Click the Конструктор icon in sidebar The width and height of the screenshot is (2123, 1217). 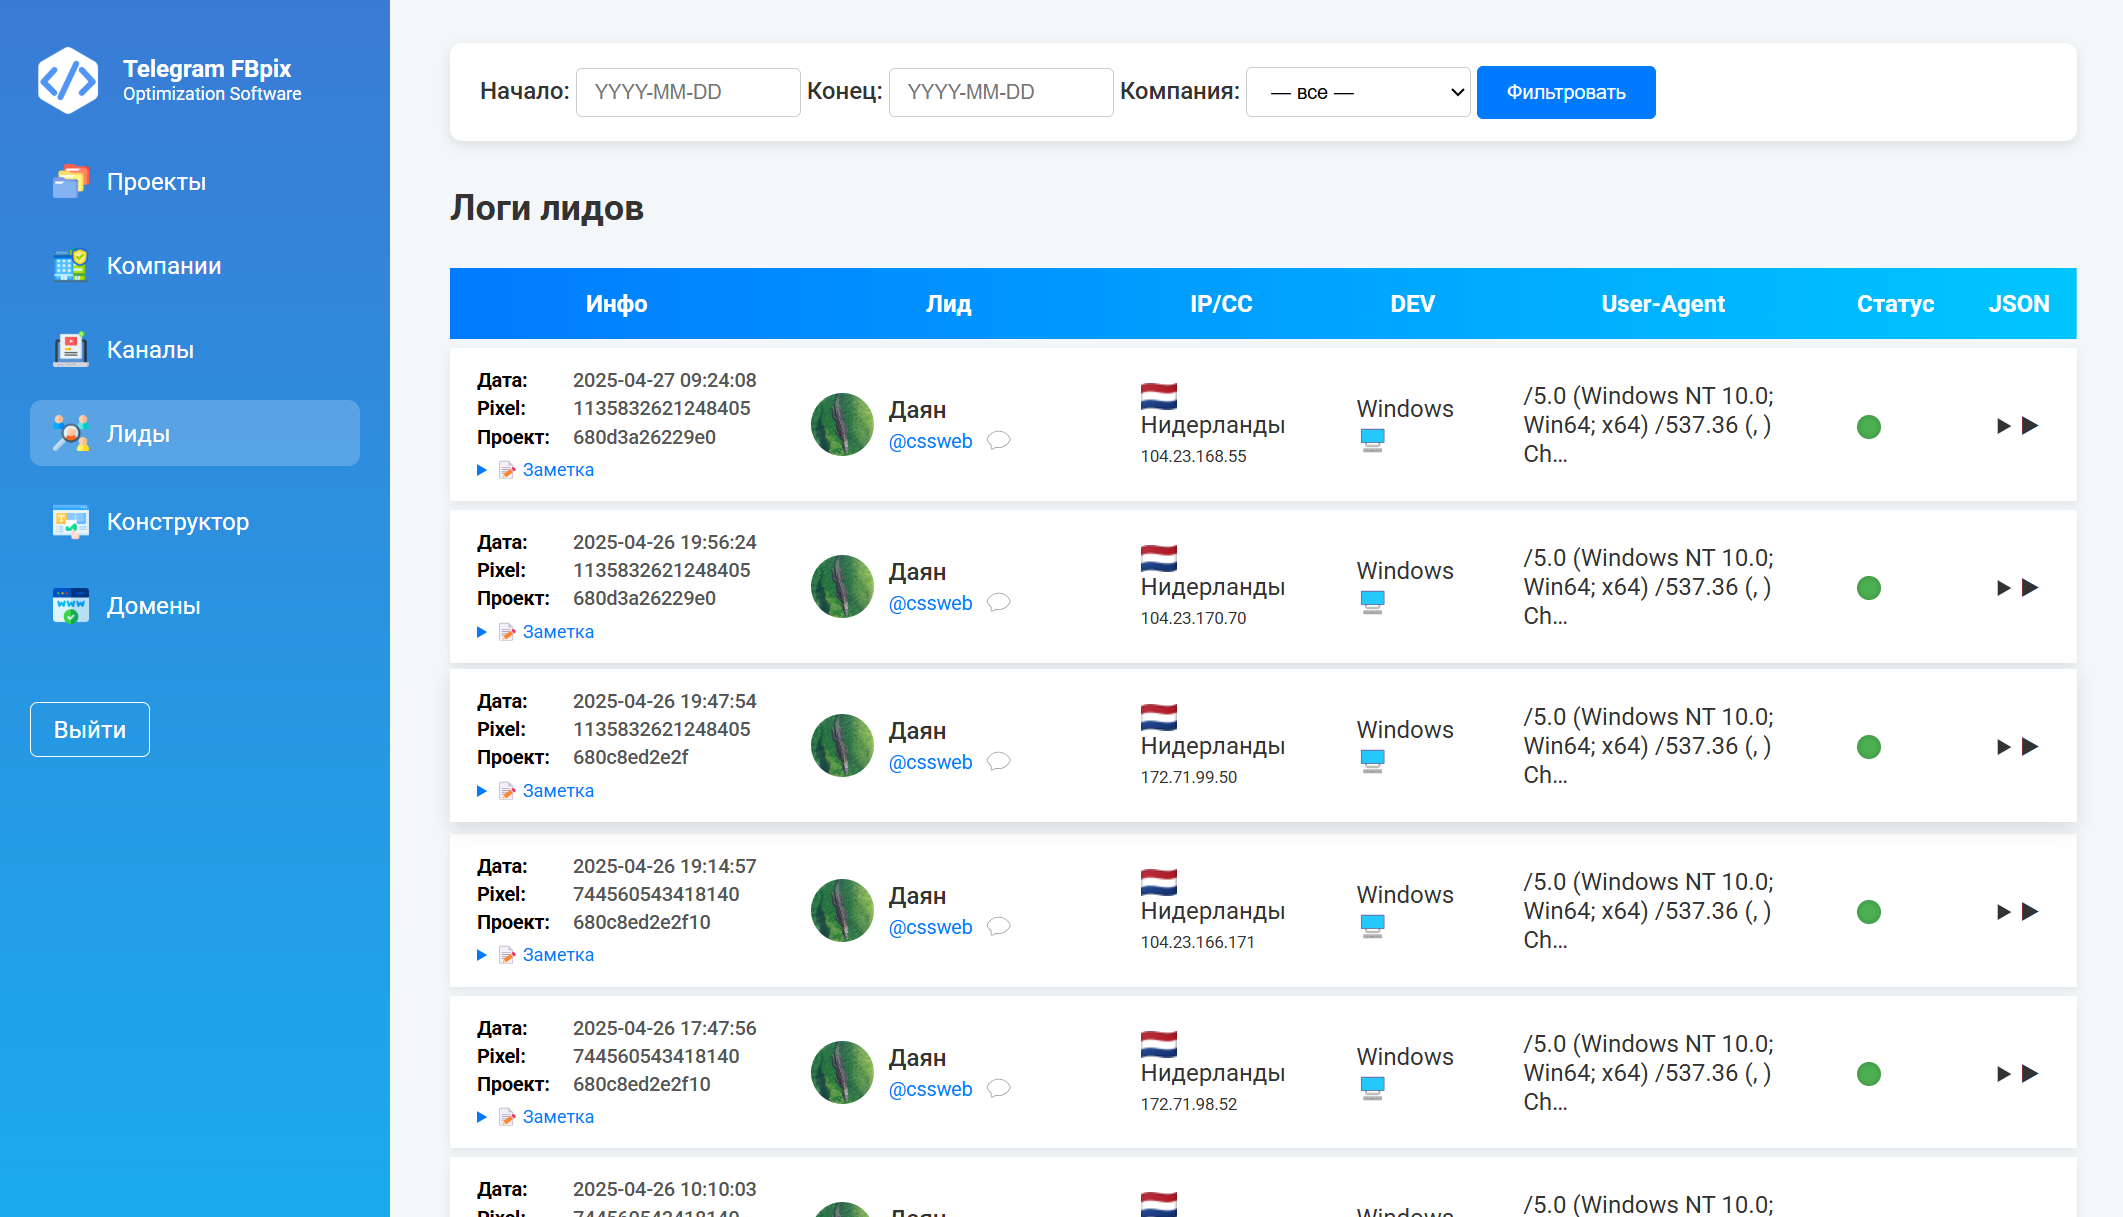pos(71,521)
